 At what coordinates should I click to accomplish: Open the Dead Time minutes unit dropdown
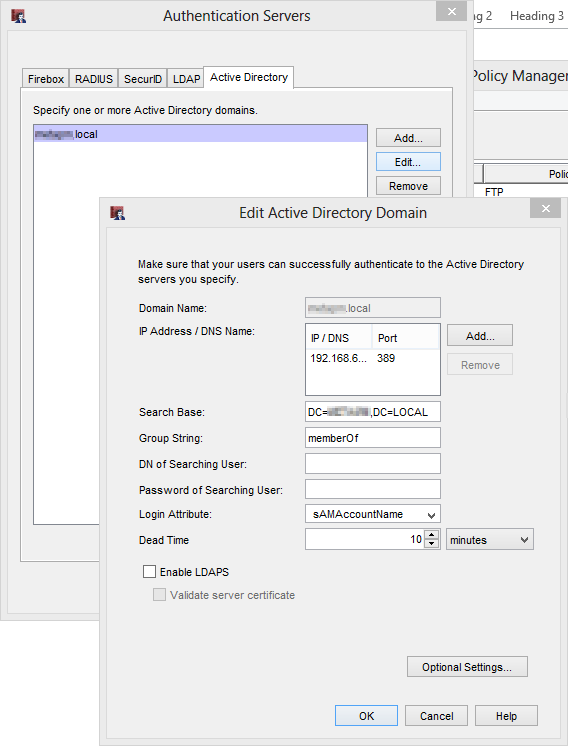click(490, 540)
